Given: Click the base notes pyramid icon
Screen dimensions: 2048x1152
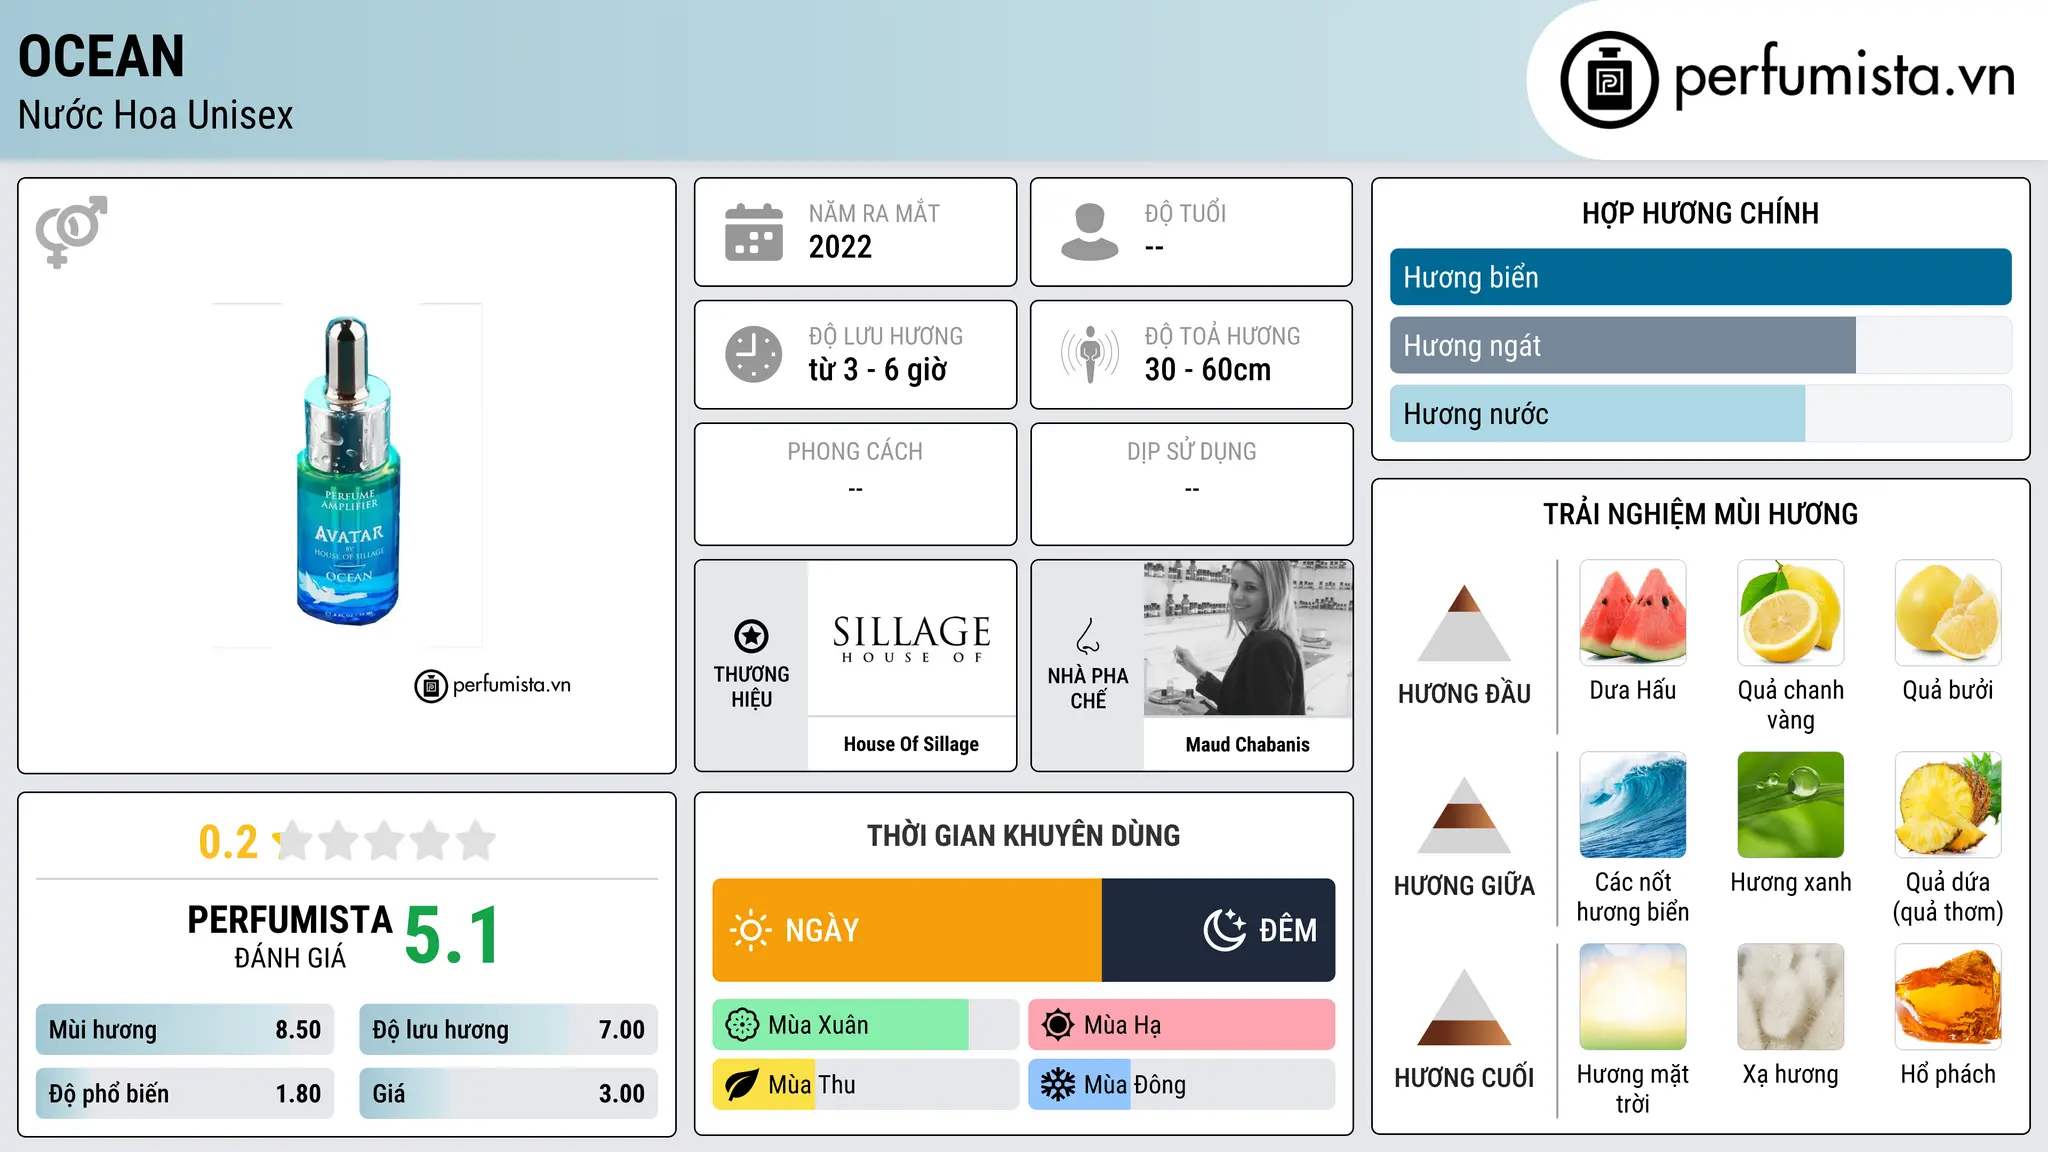Looking at the screenshot, I should point(1464,1007).
